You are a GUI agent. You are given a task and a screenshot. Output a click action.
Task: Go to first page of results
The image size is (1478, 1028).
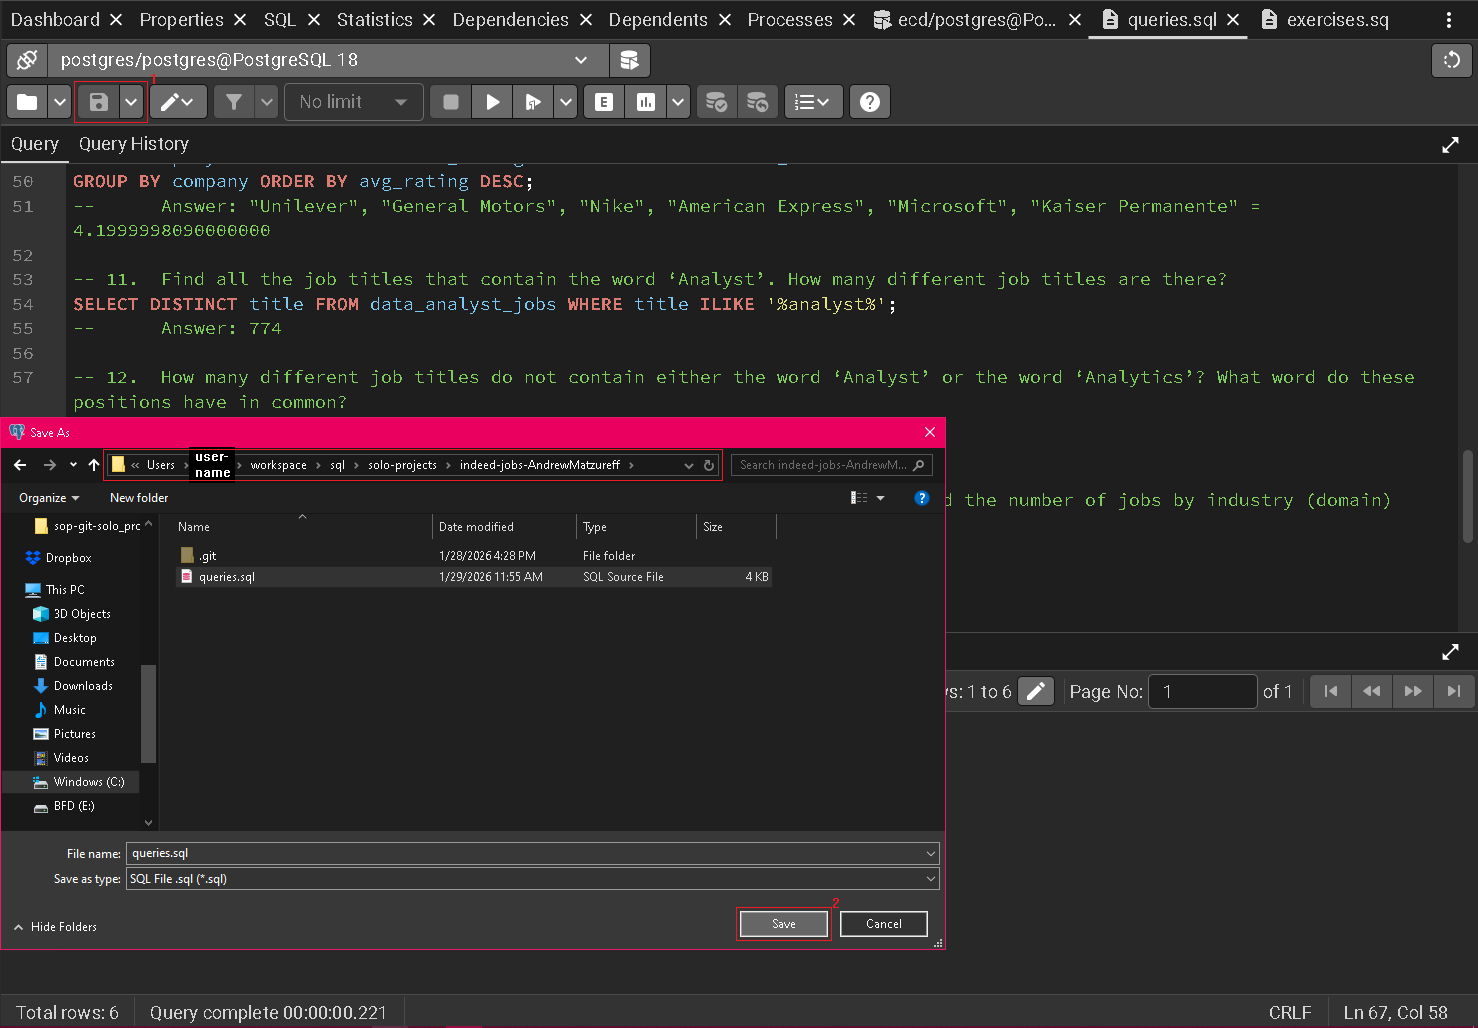(x=1330, y=691)
